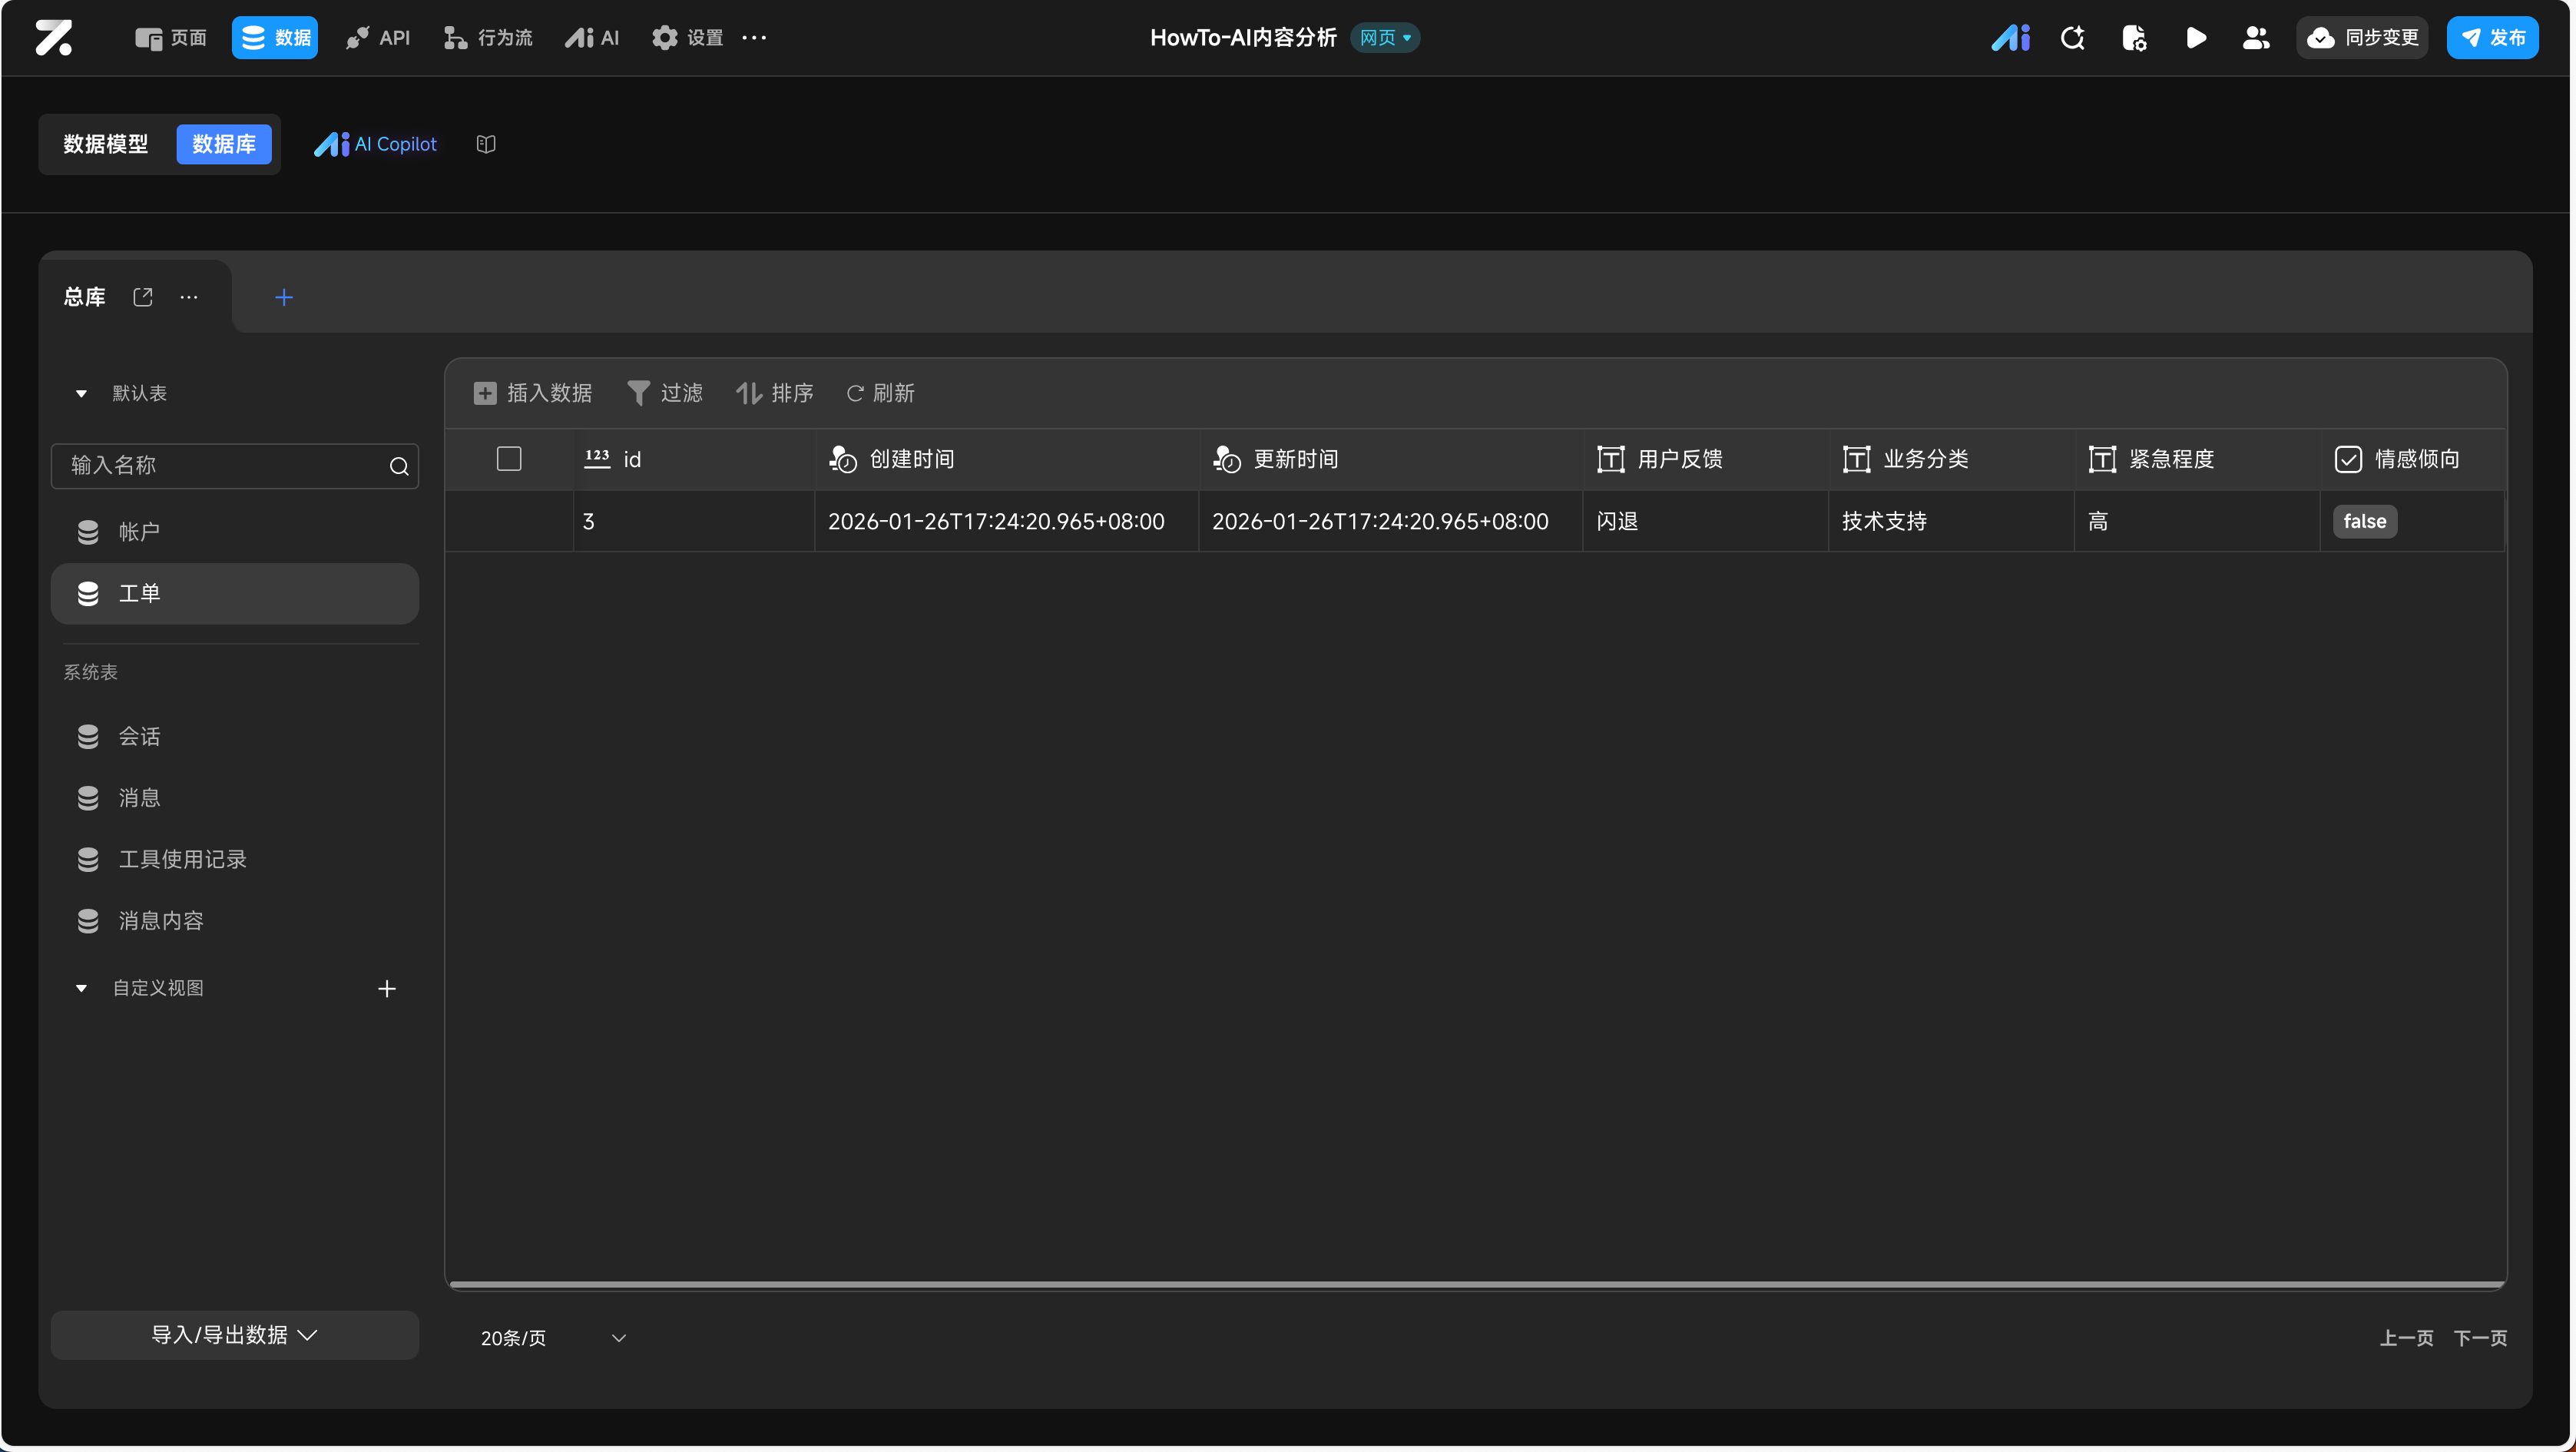The height and width of the screenshot is (1452, 2576).
Task: Add a new custom view with plus icon
Action: [387, 988]
